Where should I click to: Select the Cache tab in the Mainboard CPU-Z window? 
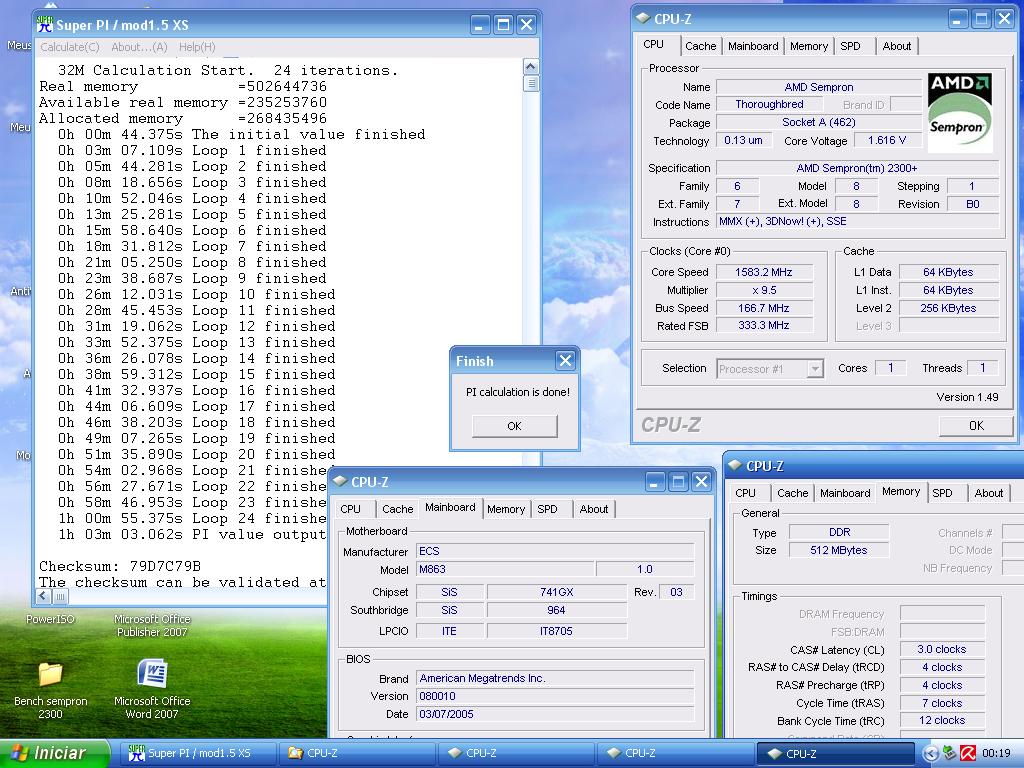tap(398, 509)
